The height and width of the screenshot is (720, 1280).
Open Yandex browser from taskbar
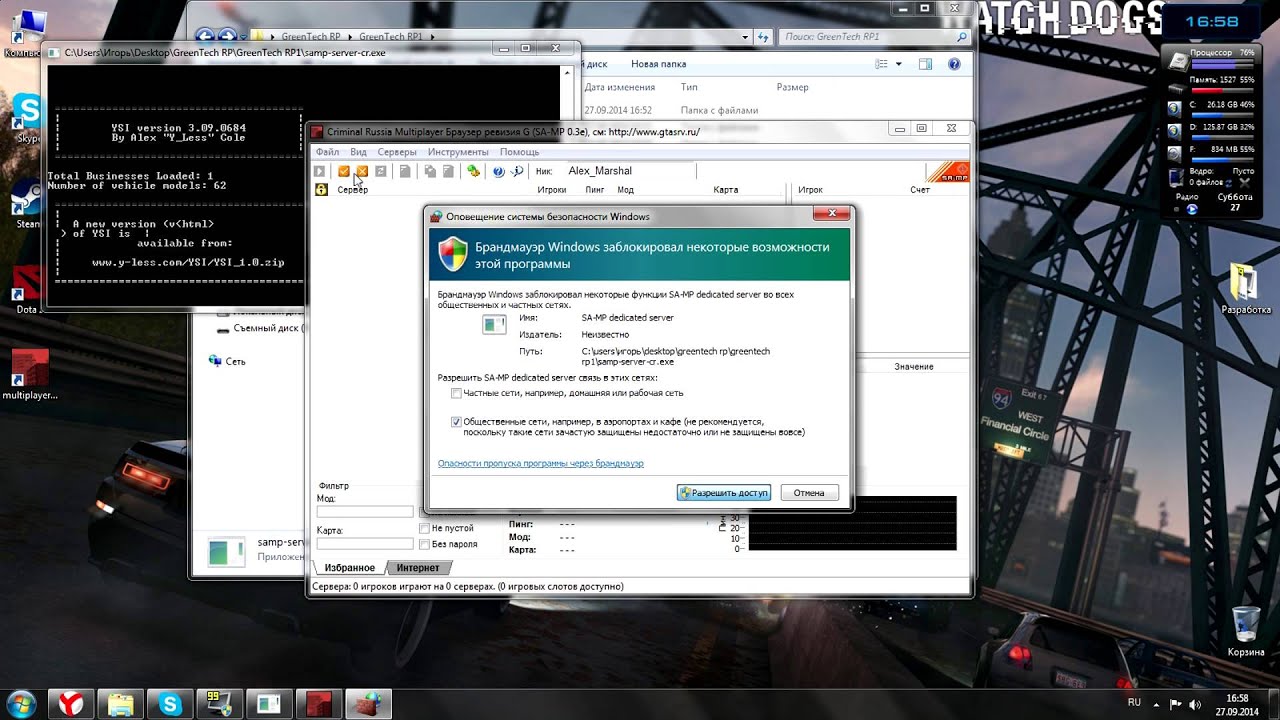click(72, 704)
